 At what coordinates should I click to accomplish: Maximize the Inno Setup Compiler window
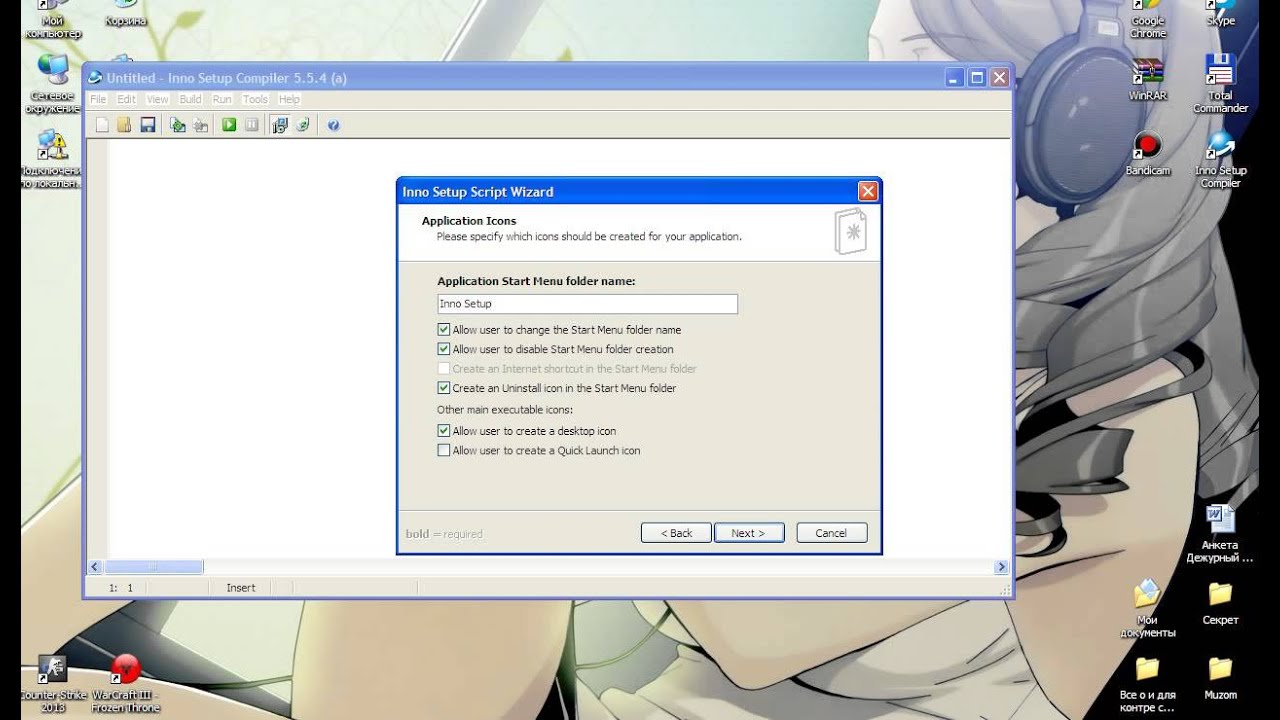pyautogui.click(x=977, y=78)
